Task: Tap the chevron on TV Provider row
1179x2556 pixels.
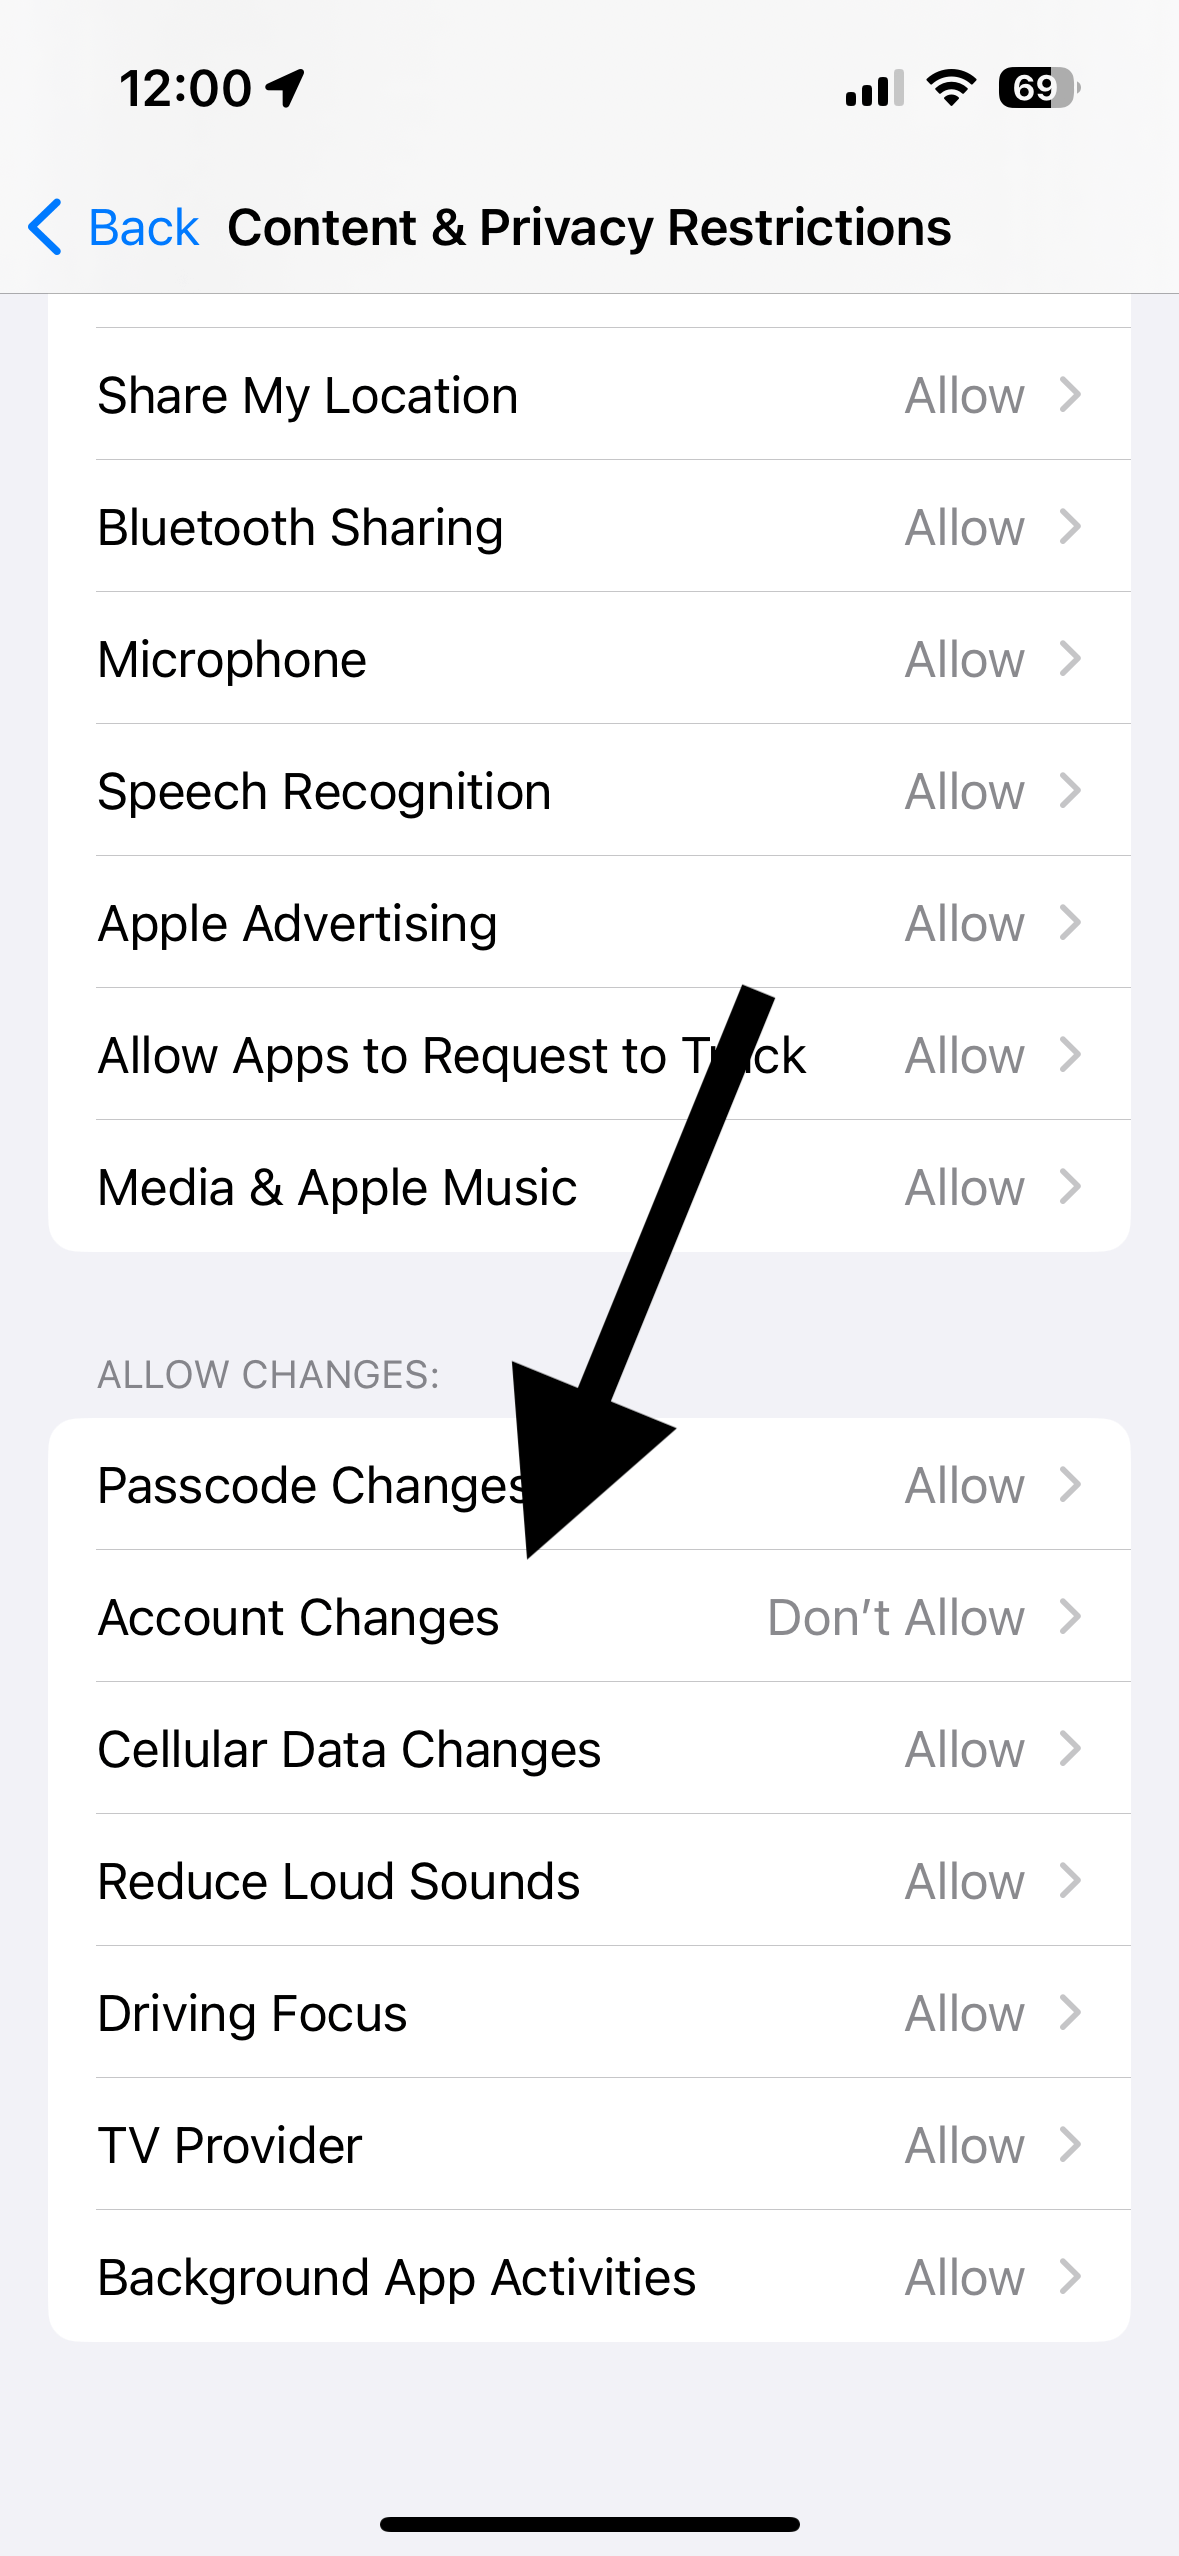Action: 1070,2144
